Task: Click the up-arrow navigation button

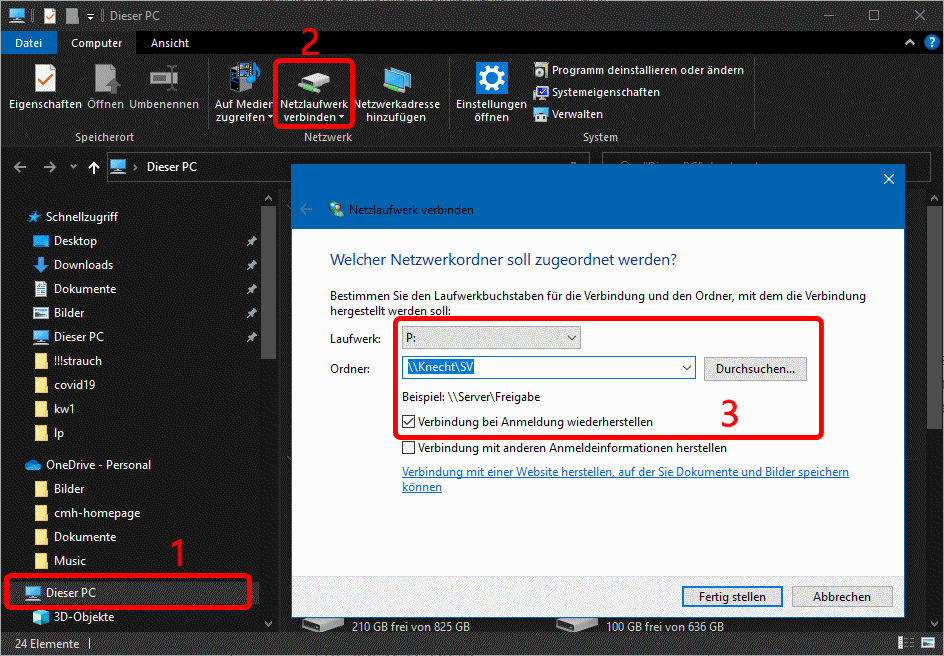Action: pos(94,167)
